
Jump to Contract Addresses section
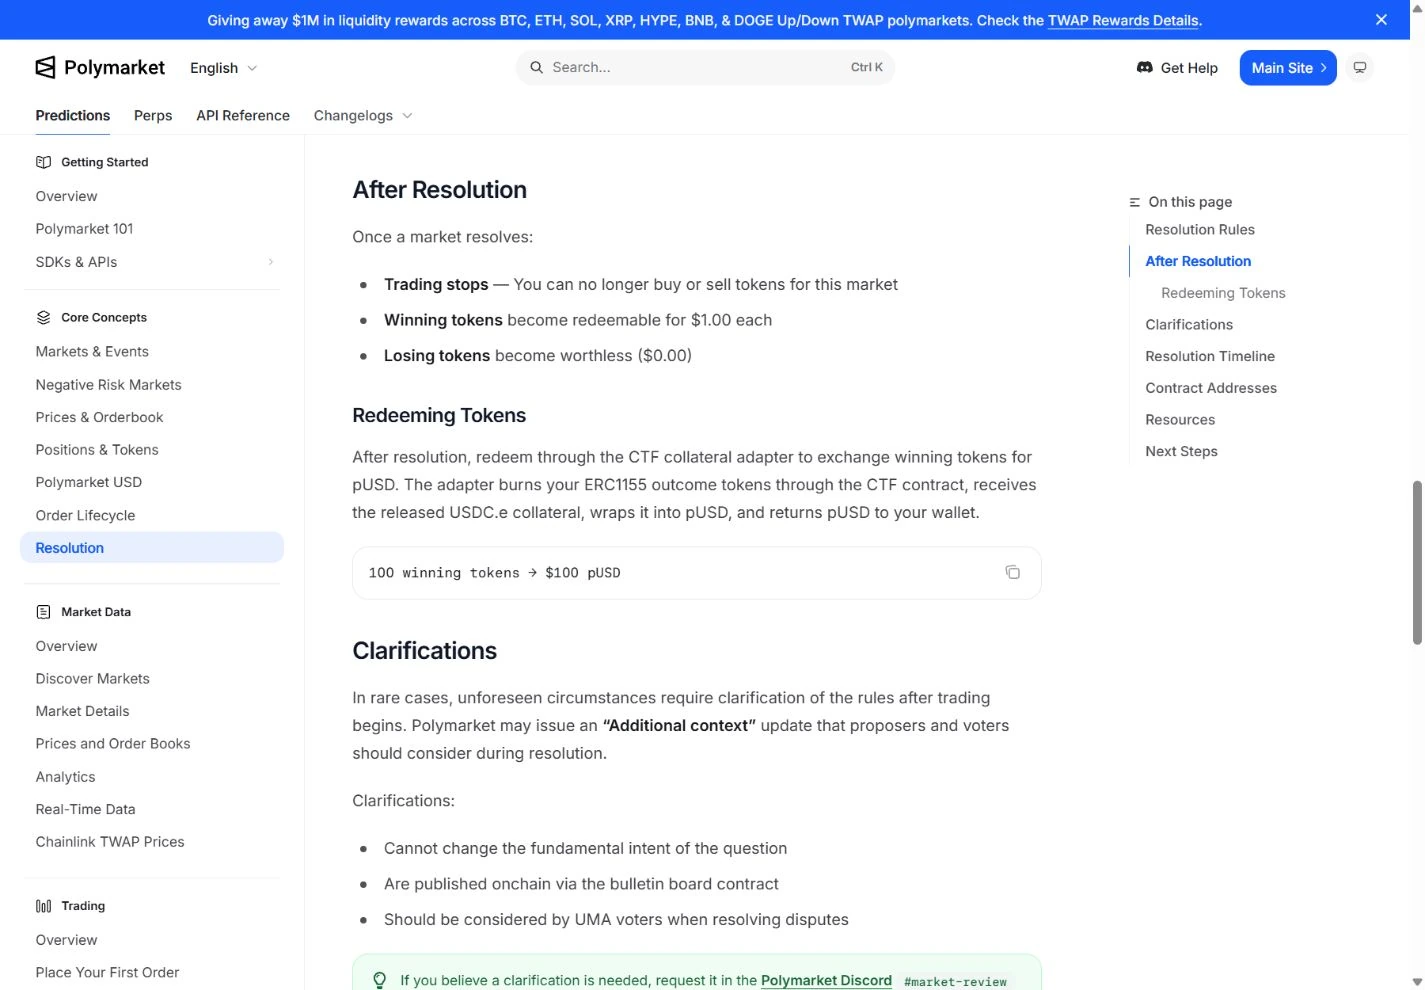tap(1211, 388)
